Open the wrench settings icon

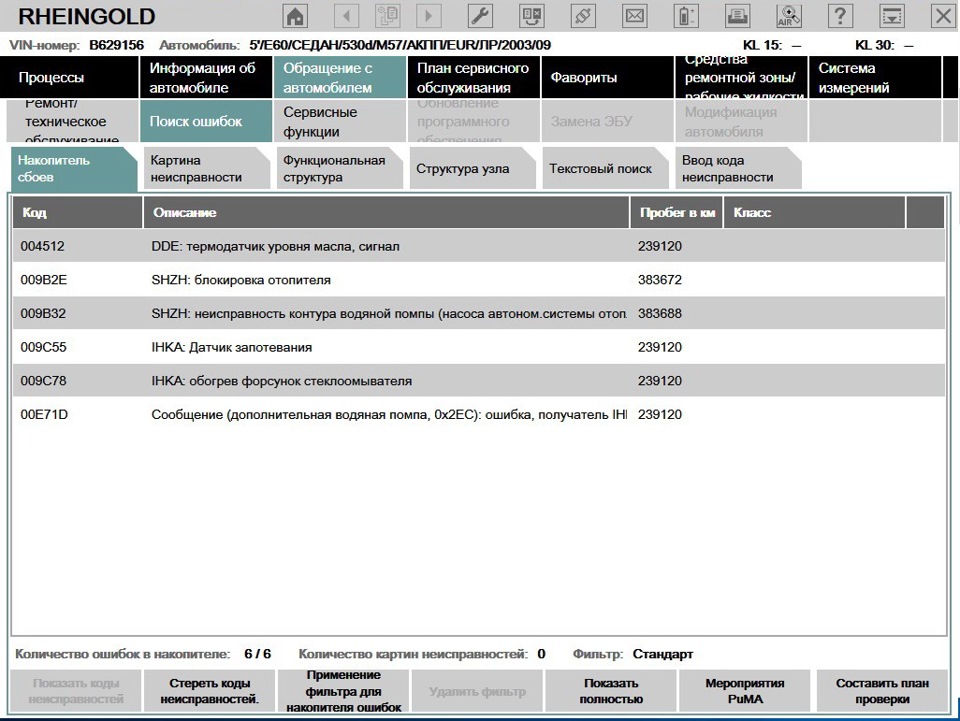tap(480, 16)
